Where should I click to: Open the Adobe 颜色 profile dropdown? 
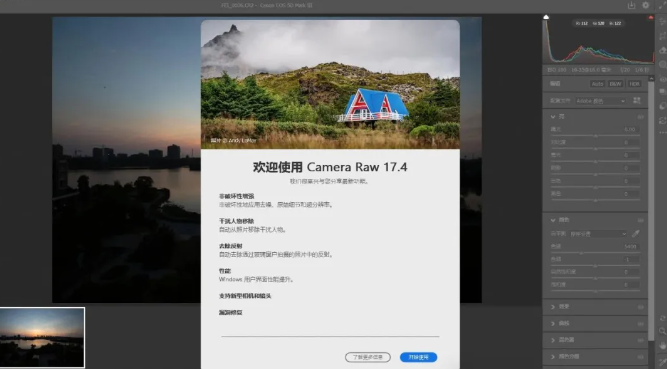pyautogui.click(x=600, y=101)
